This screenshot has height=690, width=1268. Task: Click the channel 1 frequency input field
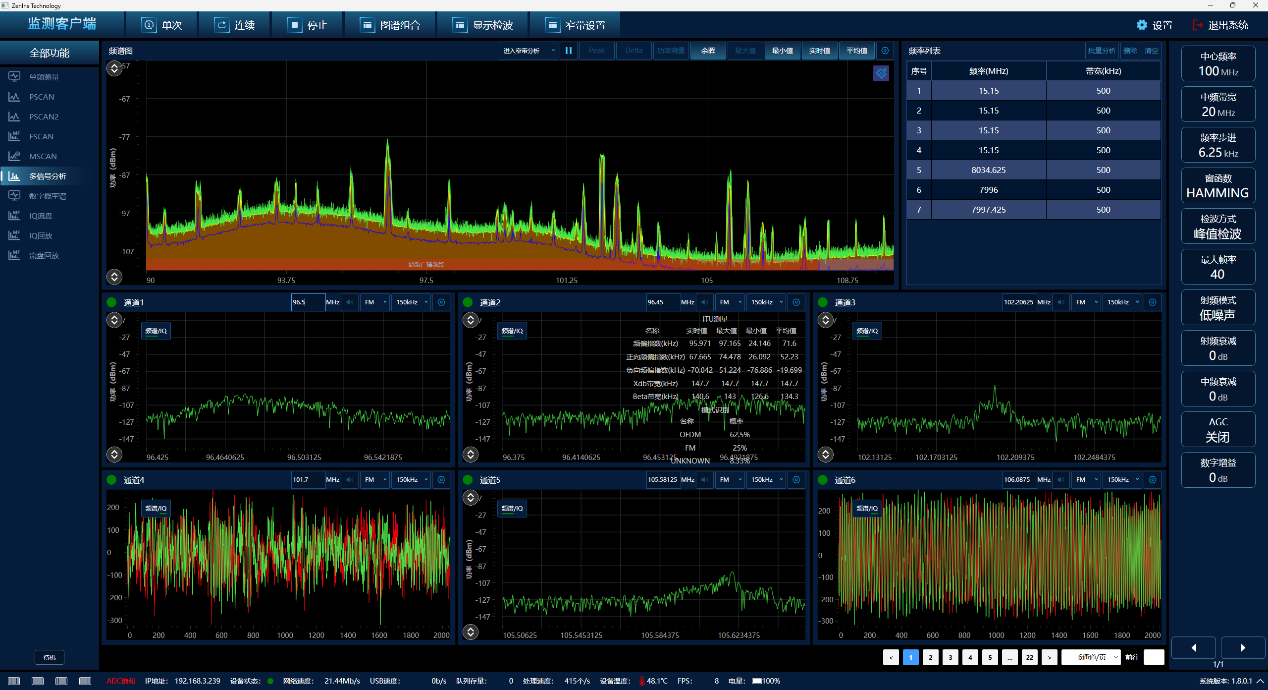click(x=308, y=301)
